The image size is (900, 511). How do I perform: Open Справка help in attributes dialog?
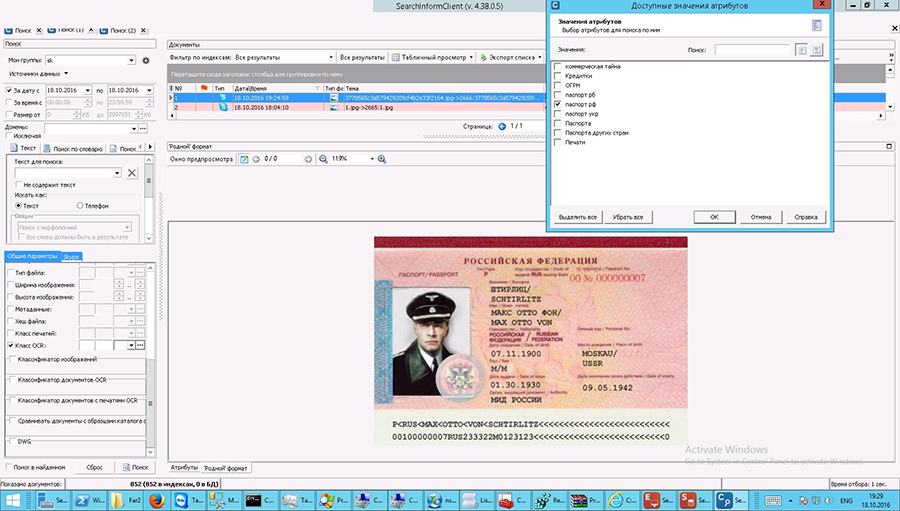(x=806, y=217)
